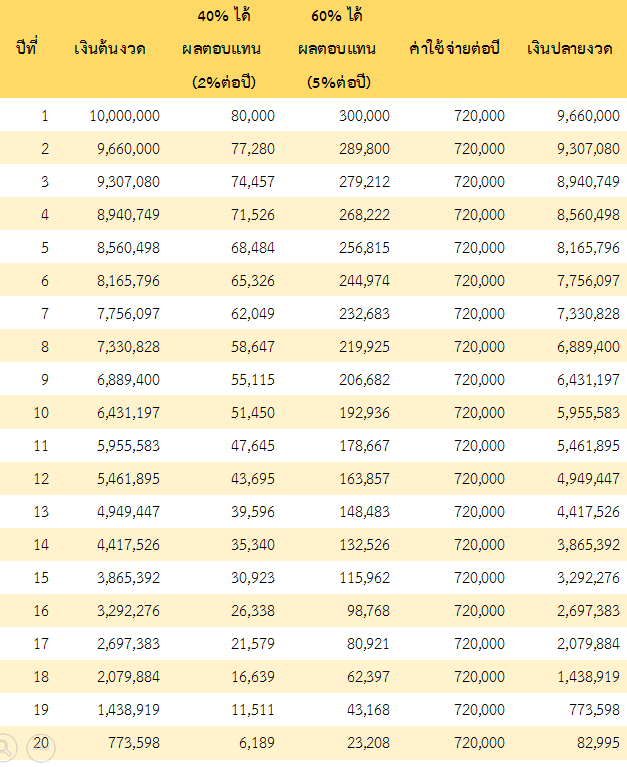
Task: Click the circular icon behind year 20
Action: click(x=41, y=746)
